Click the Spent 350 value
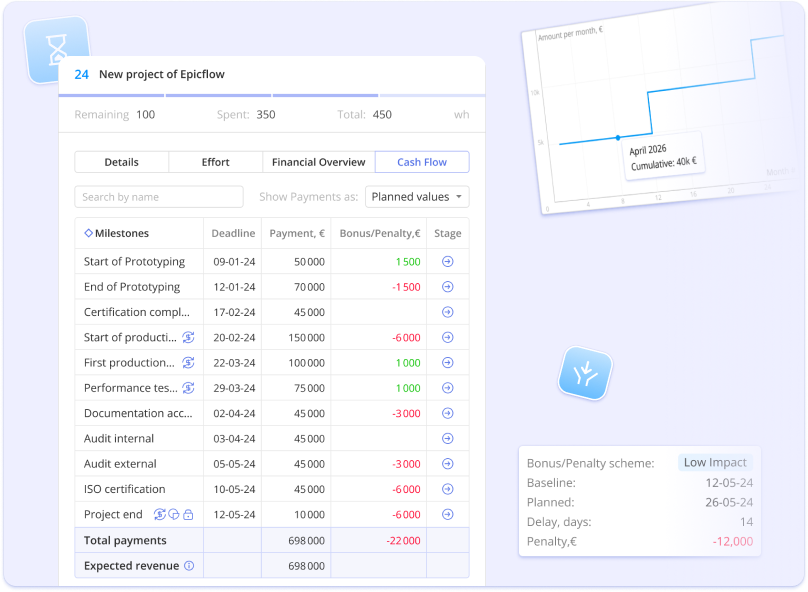This screenshot has width=808, height=592. point(266,114)
